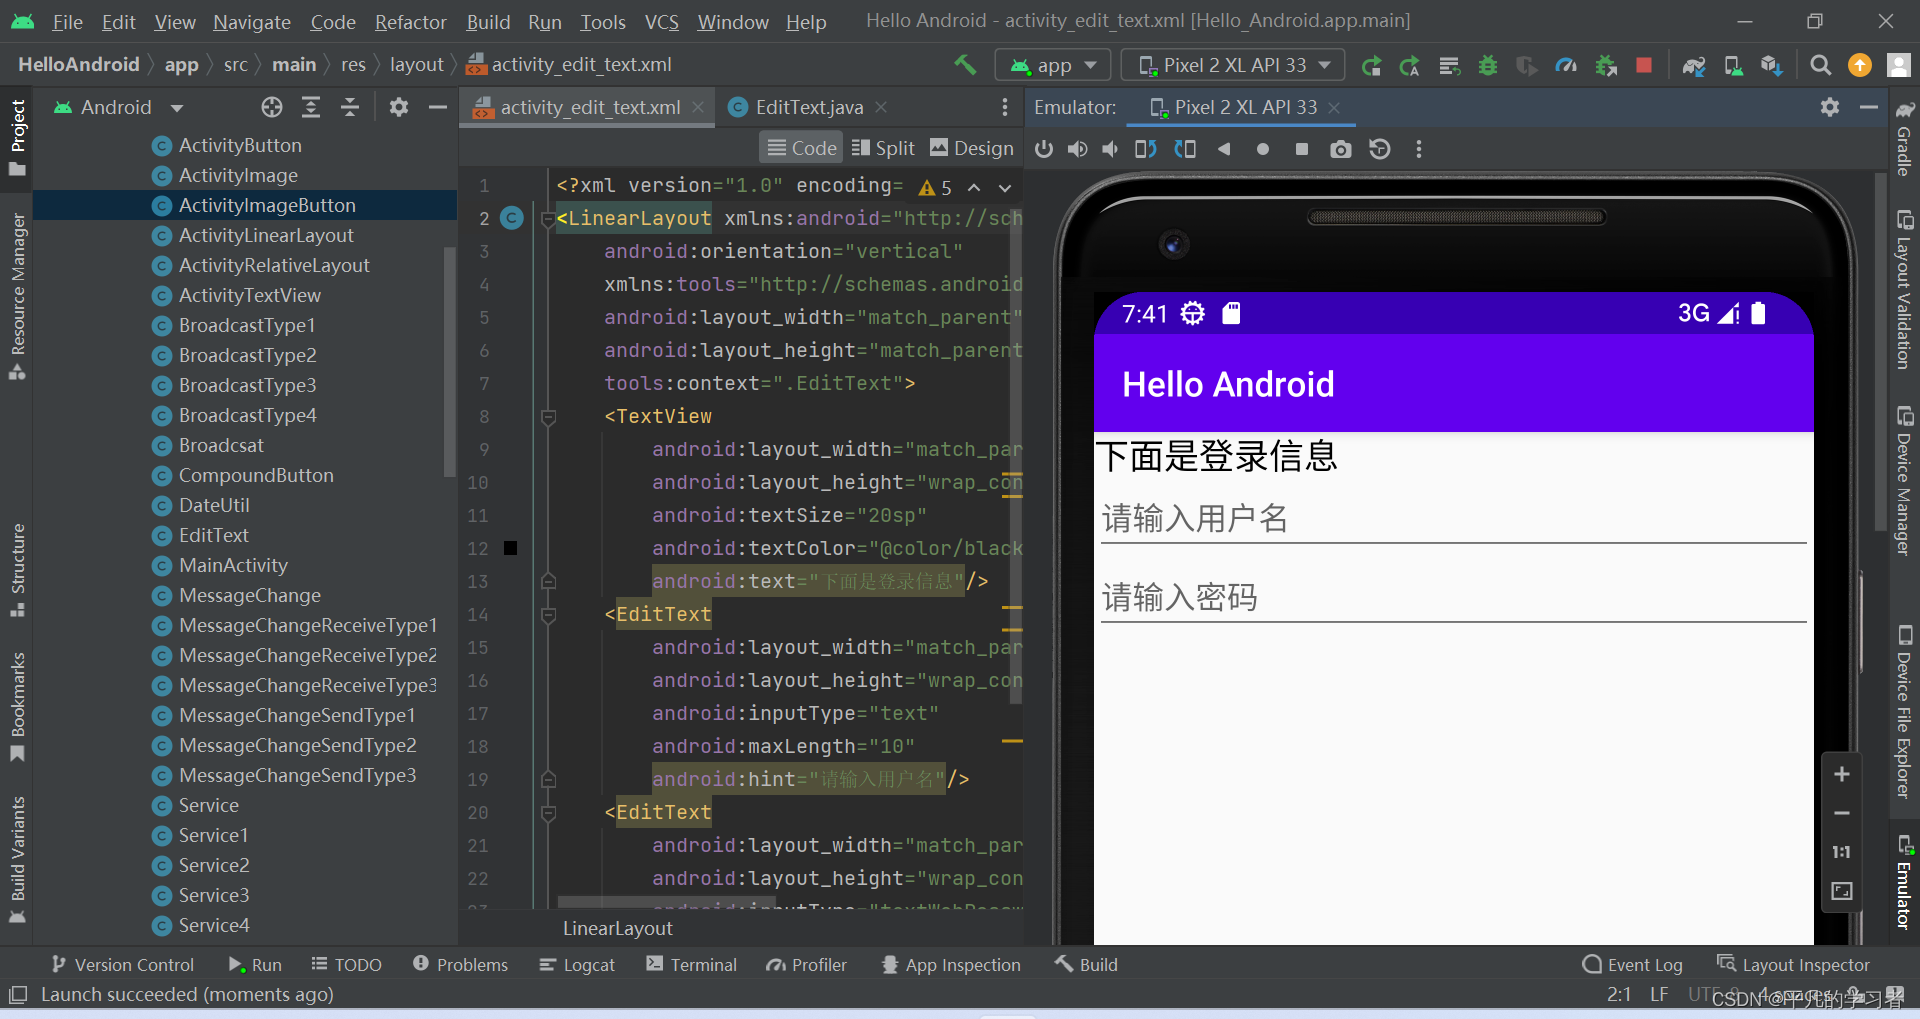
Task: Open the Logcat tool window
Action: (x=577, y=965)
